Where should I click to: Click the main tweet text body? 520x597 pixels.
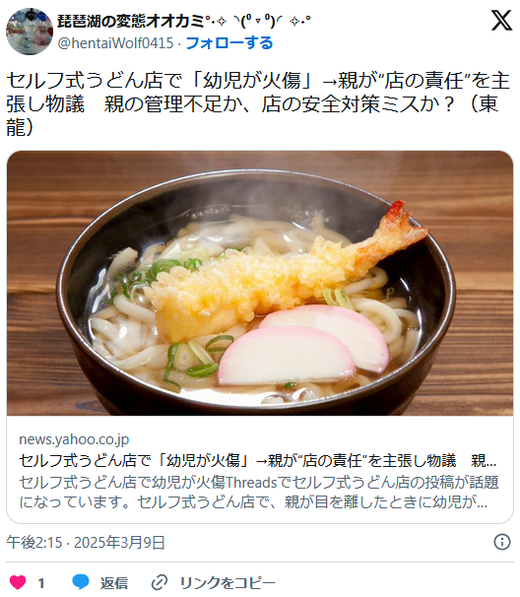(x=258, y=104)
